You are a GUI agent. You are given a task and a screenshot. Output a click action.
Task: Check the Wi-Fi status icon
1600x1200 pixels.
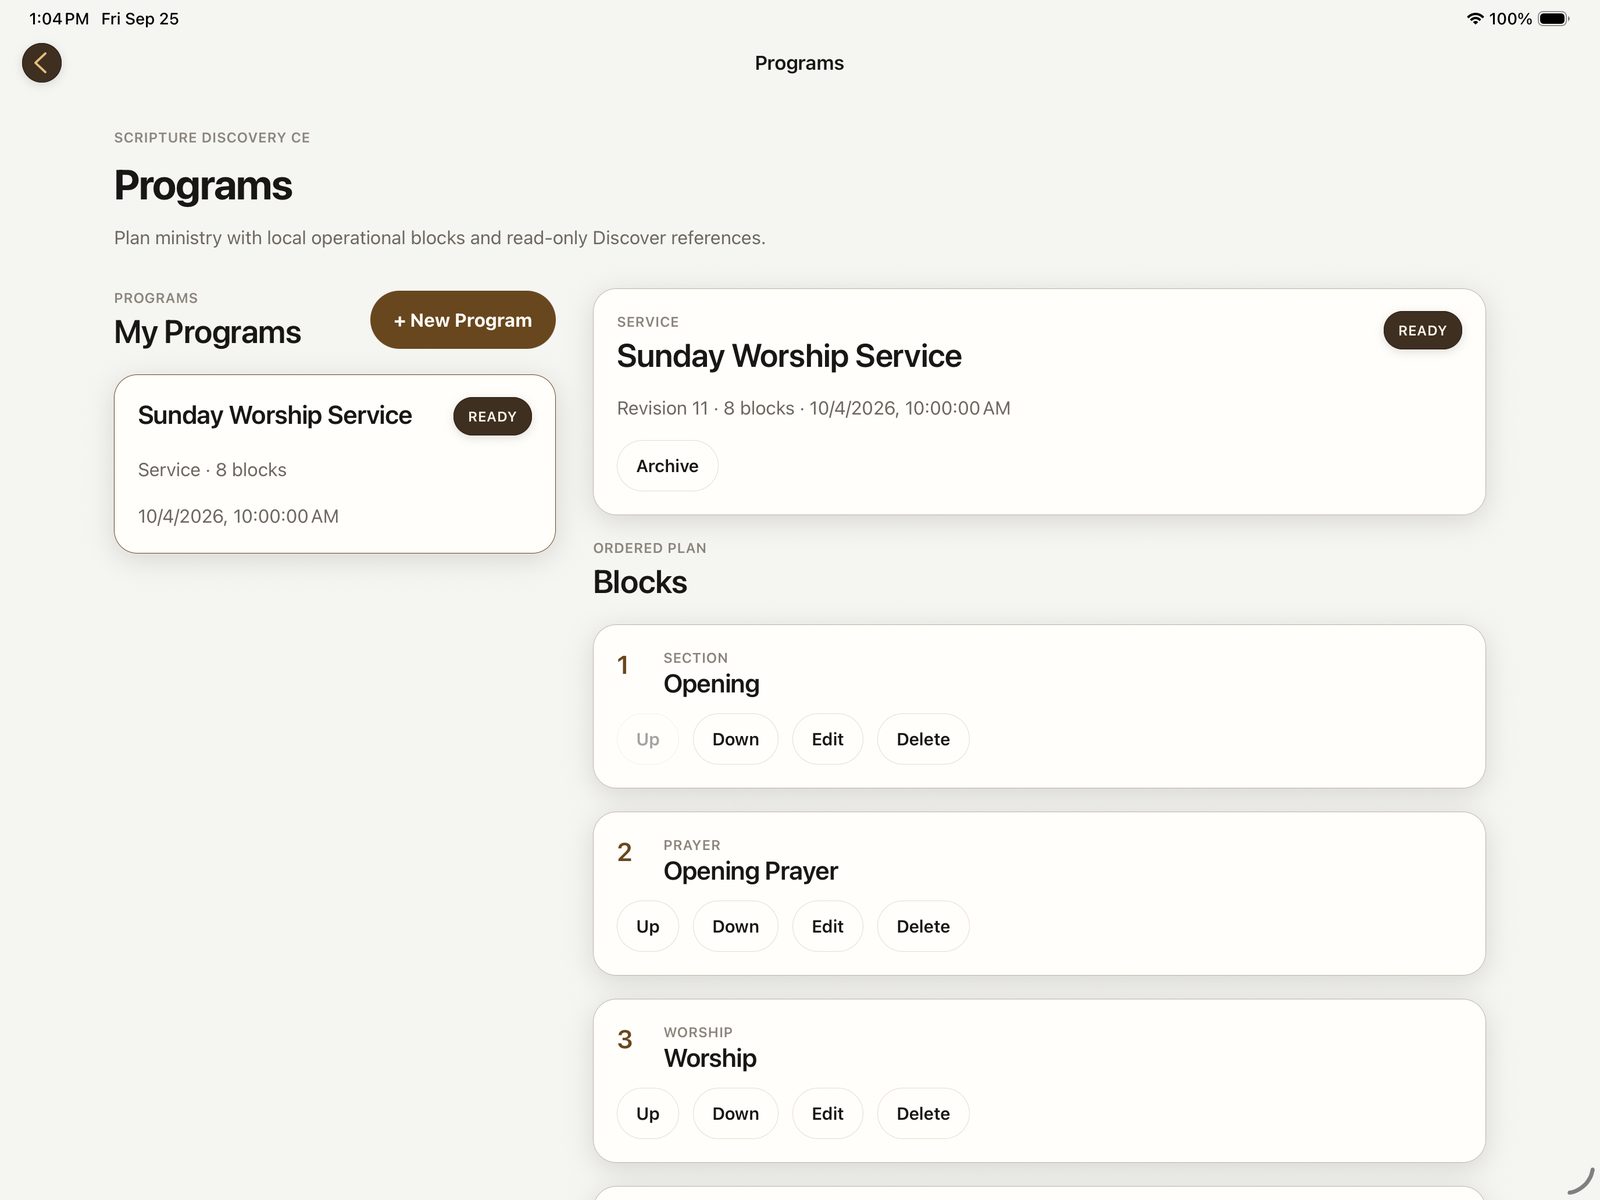[x=1474, y=19]
